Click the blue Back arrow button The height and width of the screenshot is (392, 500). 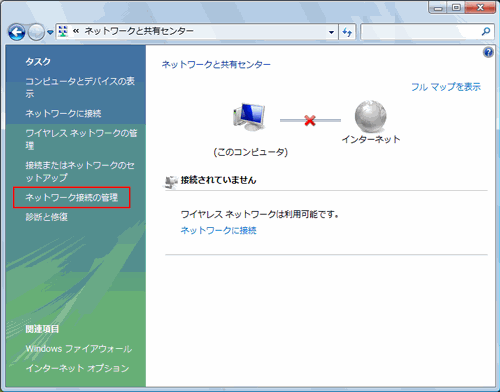tap(17, 32)
